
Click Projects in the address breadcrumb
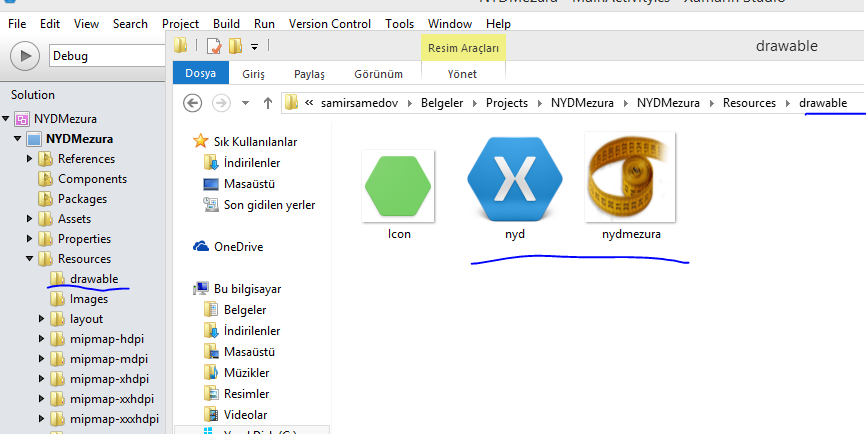pos(506,103)
